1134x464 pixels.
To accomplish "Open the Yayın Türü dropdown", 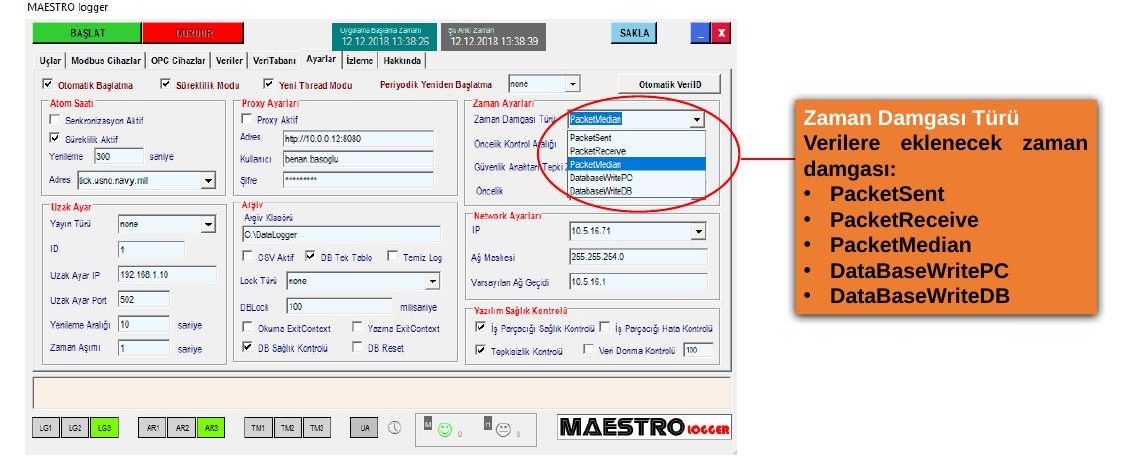I will tap(208, 224).
